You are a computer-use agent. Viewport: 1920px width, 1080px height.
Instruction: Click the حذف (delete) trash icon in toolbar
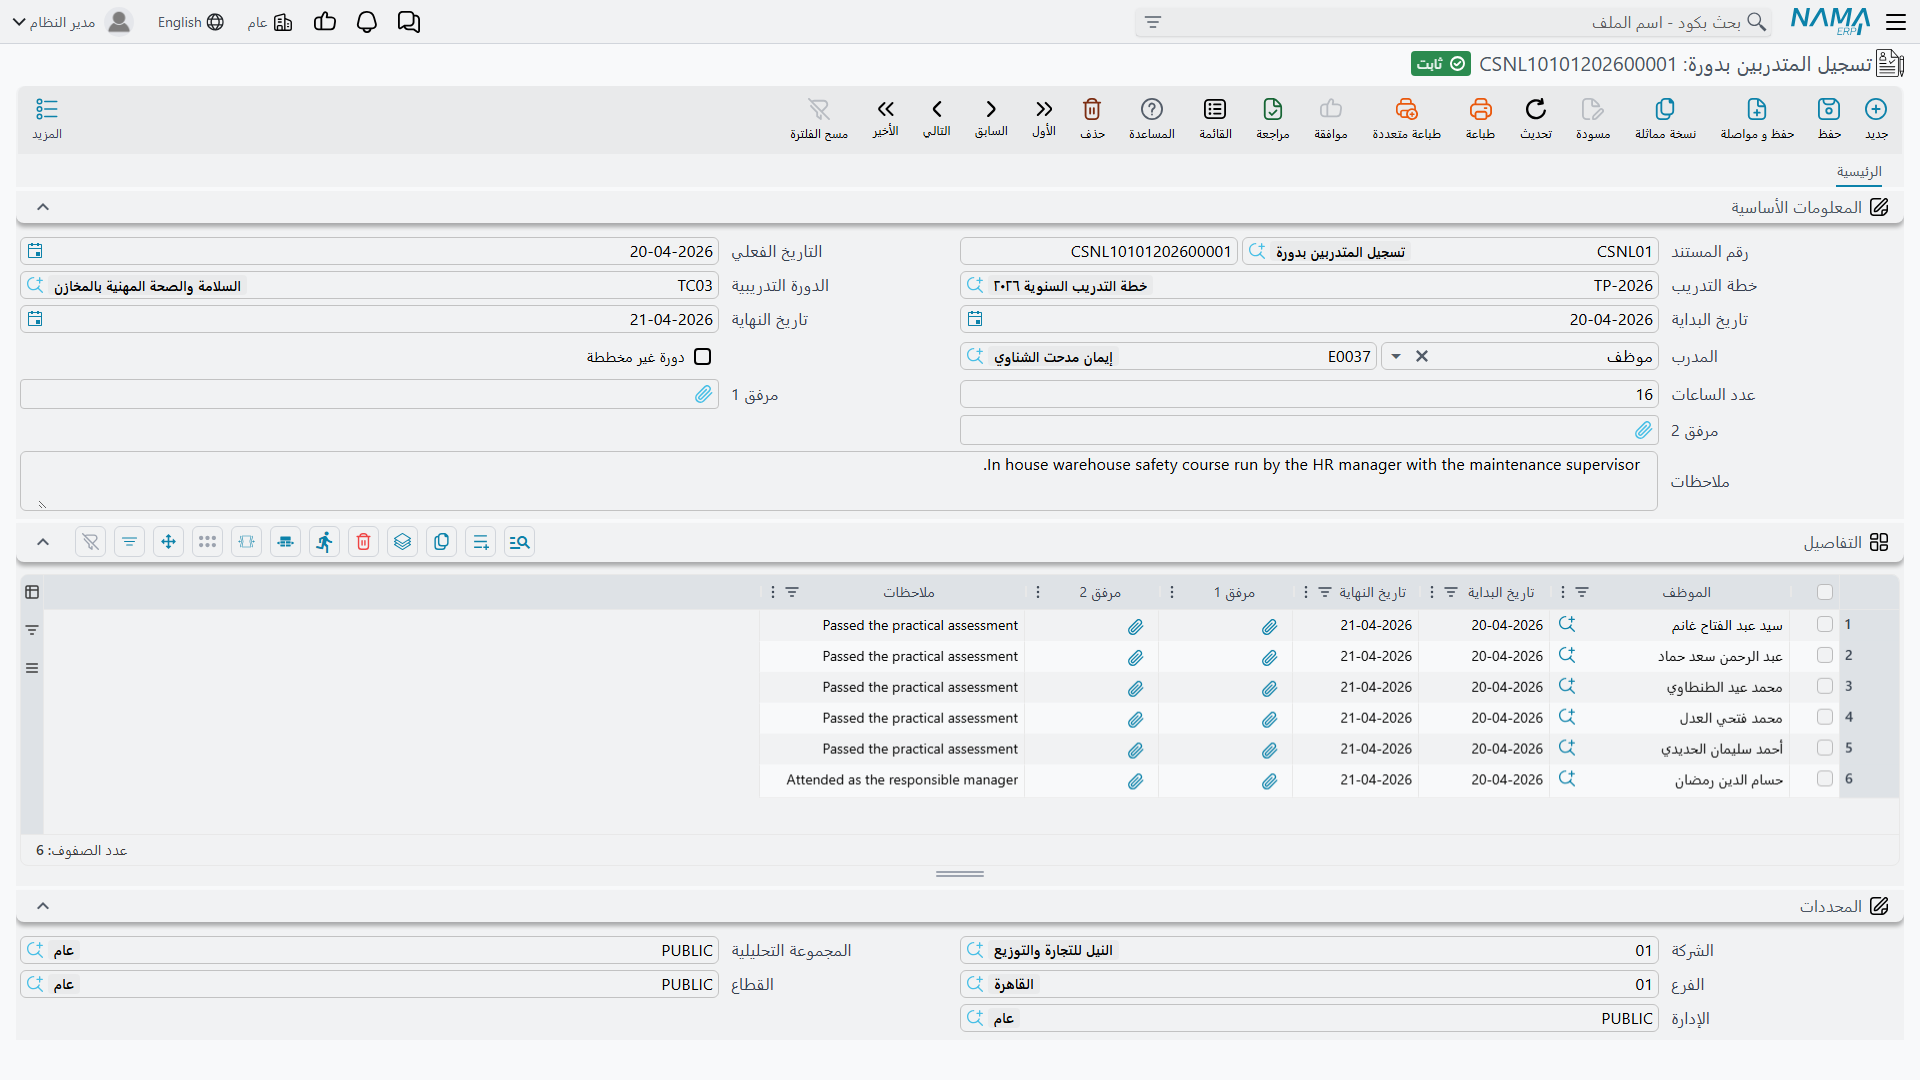pyautogui.click(x=1092, y=109)
